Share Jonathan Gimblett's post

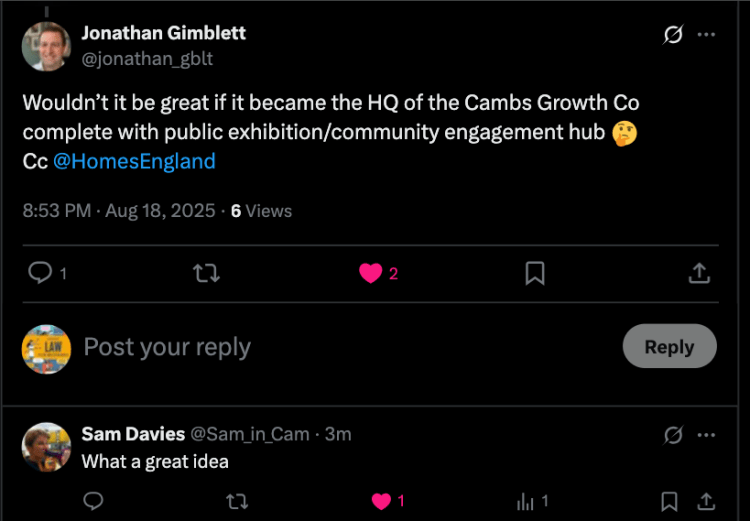700,272
